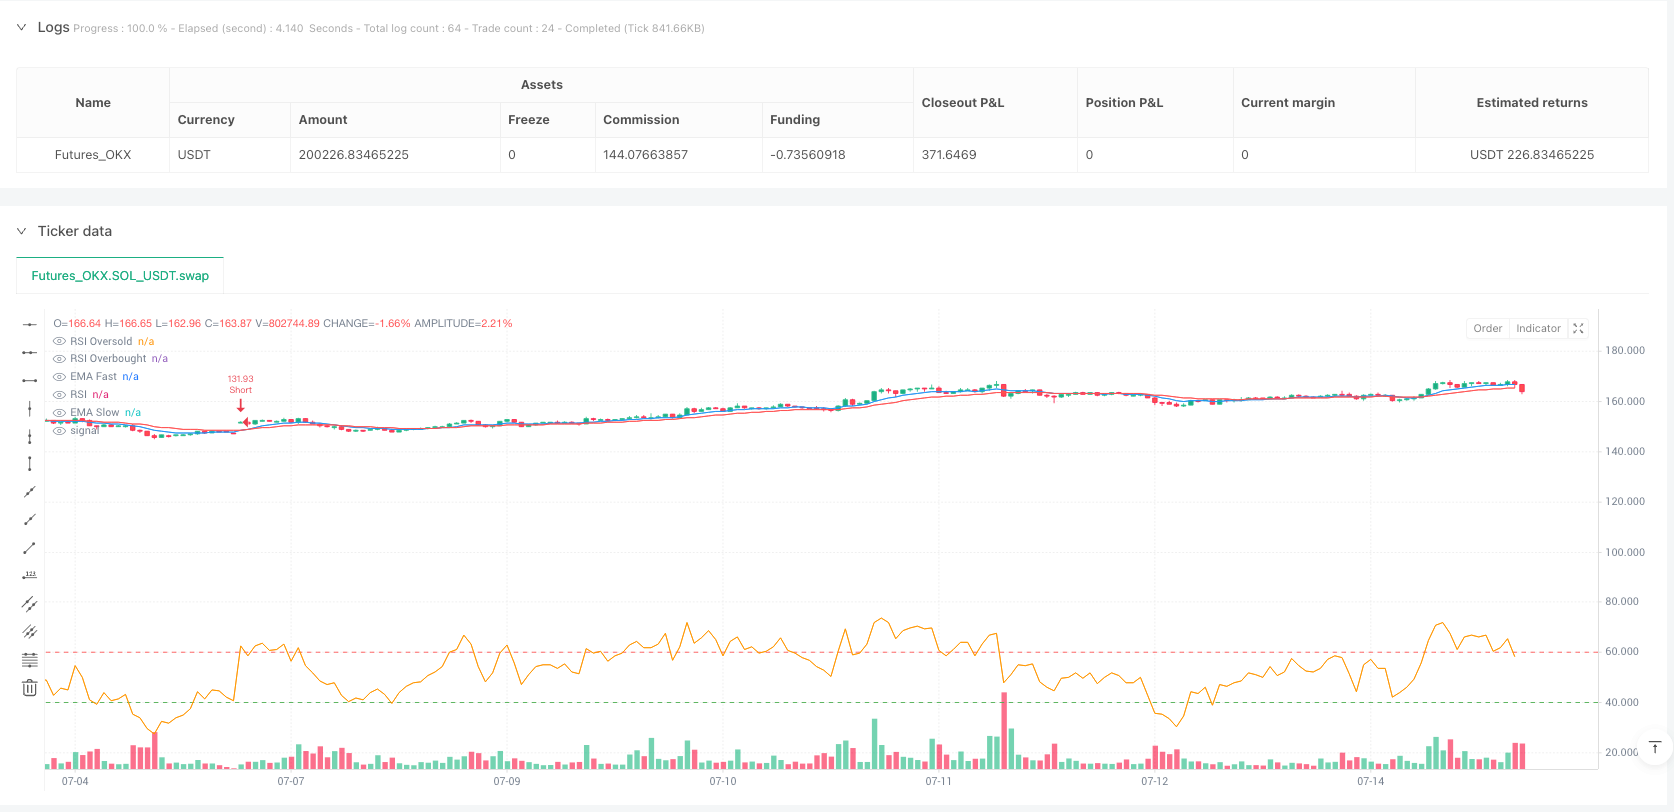Click the trash icon to delete drawings
The height and width of the screenshot is (812, 1674).
point(30,688)
